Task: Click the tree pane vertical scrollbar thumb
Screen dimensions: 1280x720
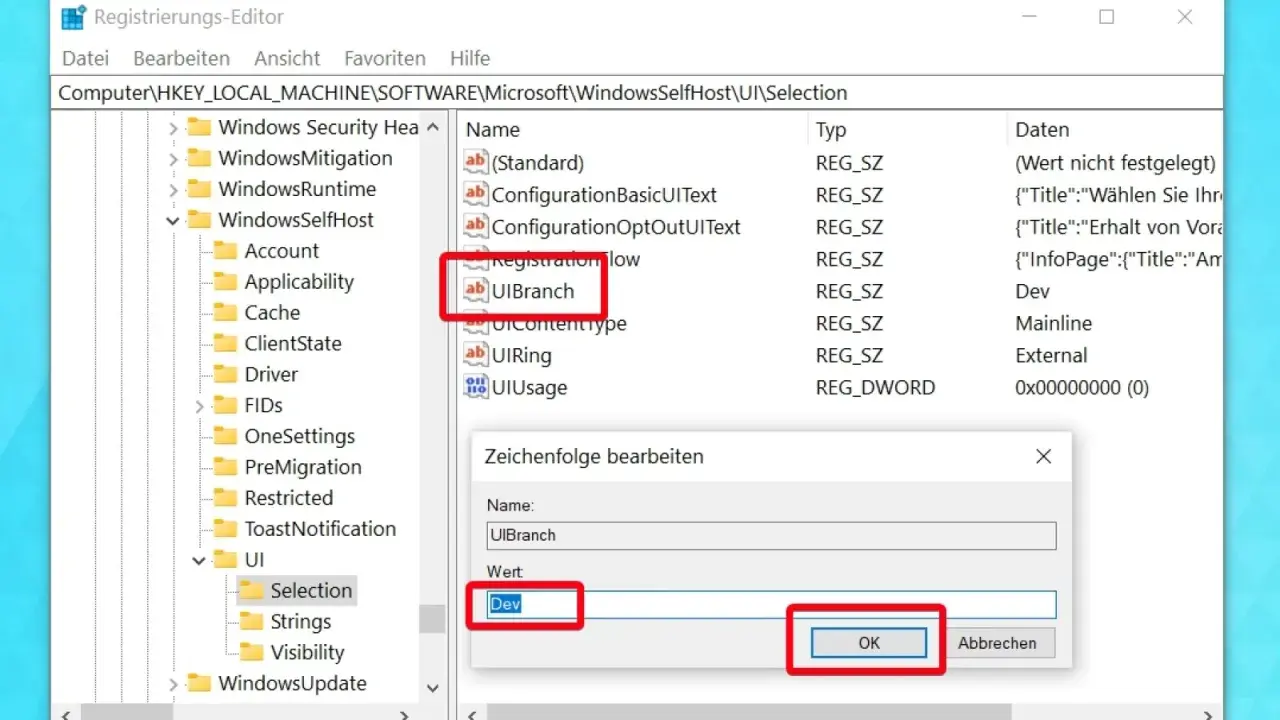Action: tap(432, 619)
